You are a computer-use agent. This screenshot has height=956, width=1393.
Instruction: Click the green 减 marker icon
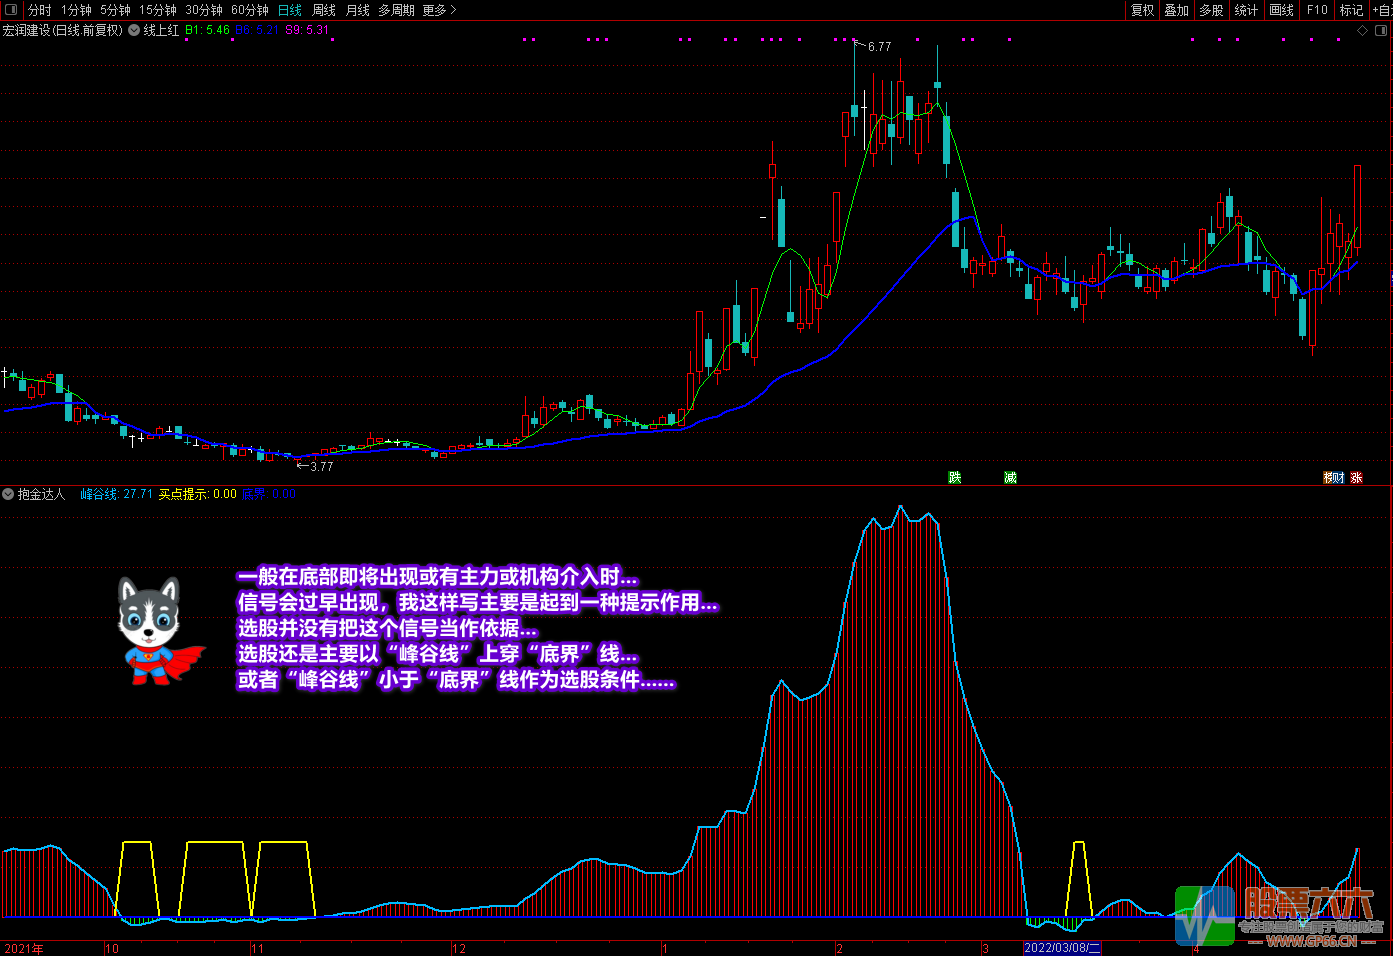pos(1010,478)
